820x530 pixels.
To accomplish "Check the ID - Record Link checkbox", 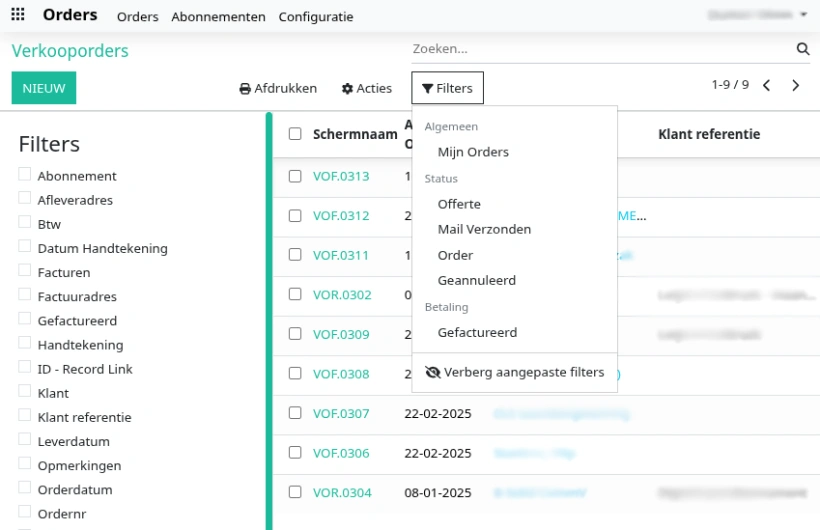I will [x=25, y=367].
